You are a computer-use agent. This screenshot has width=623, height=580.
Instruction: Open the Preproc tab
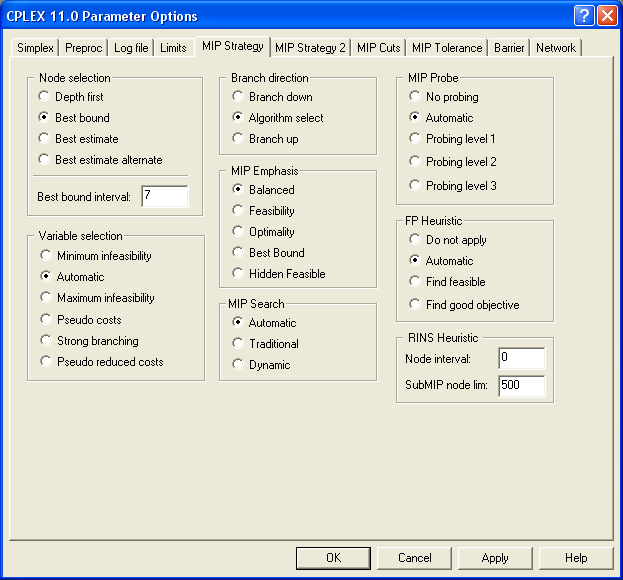click(x=83, y=48)
